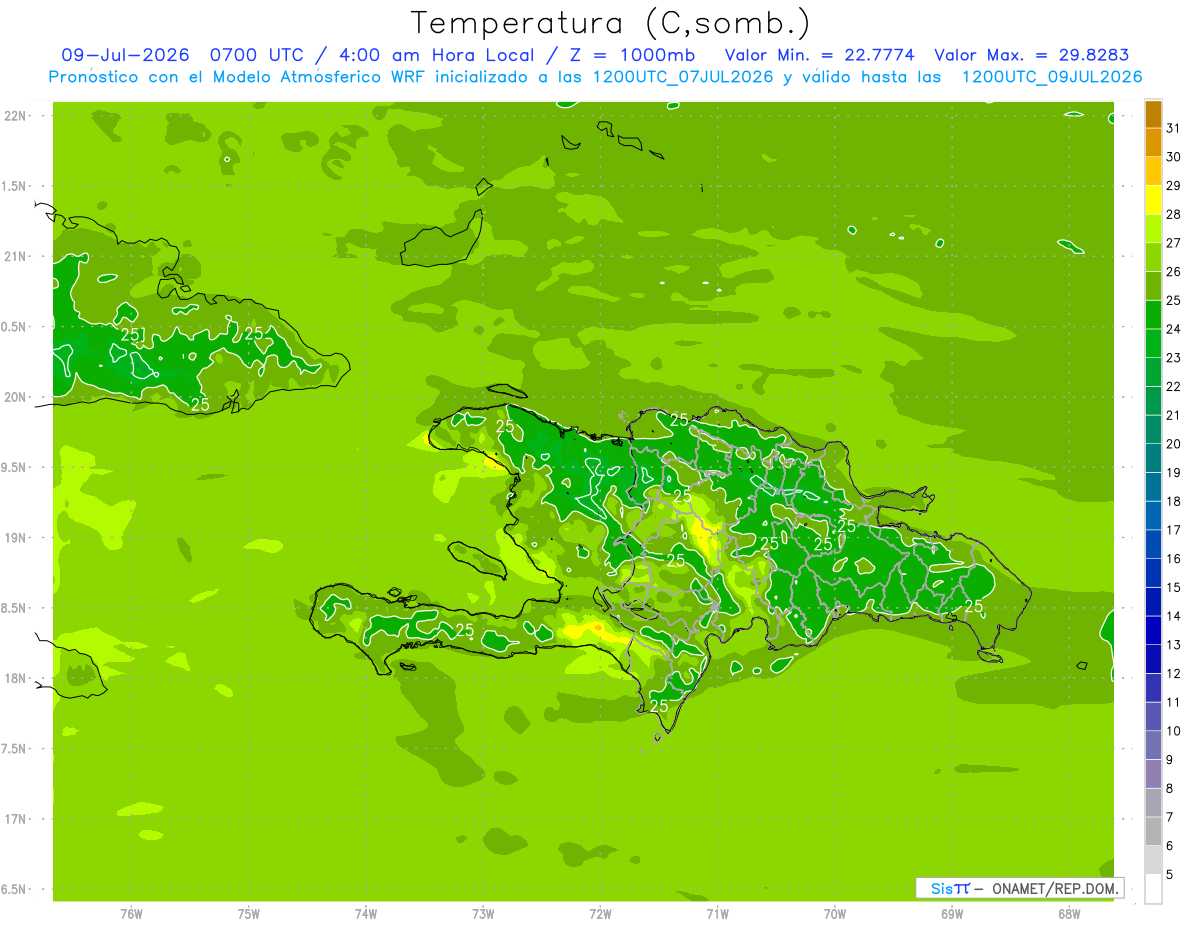Viewport: 1200px width, 927px height.
Task: Pick the gray legend swatch between 6 and 7
Action: click(1153, 831)
